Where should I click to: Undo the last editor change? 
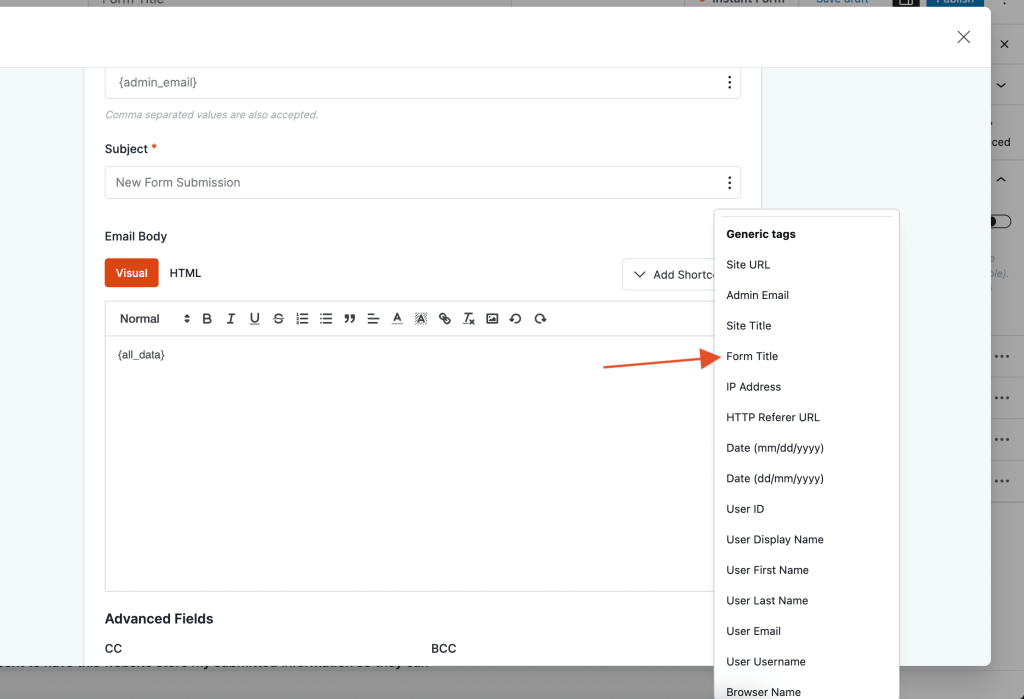pyautogui.click(x=516, y=318)
